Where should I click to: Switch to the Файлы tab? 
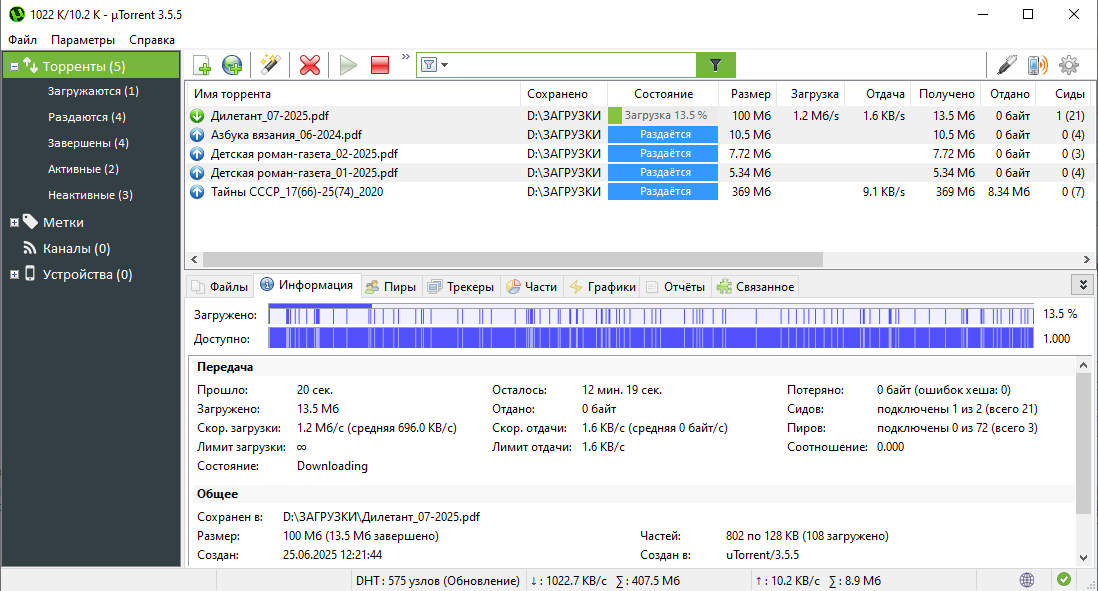click(220, 286)
